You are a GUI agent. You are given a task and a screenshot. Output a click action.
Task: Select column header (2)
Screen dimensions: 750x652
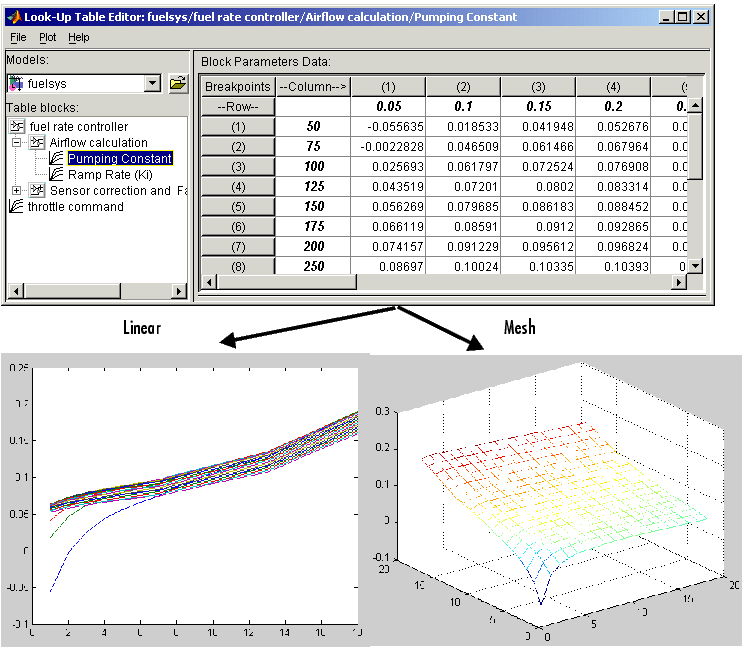(463, 87)
